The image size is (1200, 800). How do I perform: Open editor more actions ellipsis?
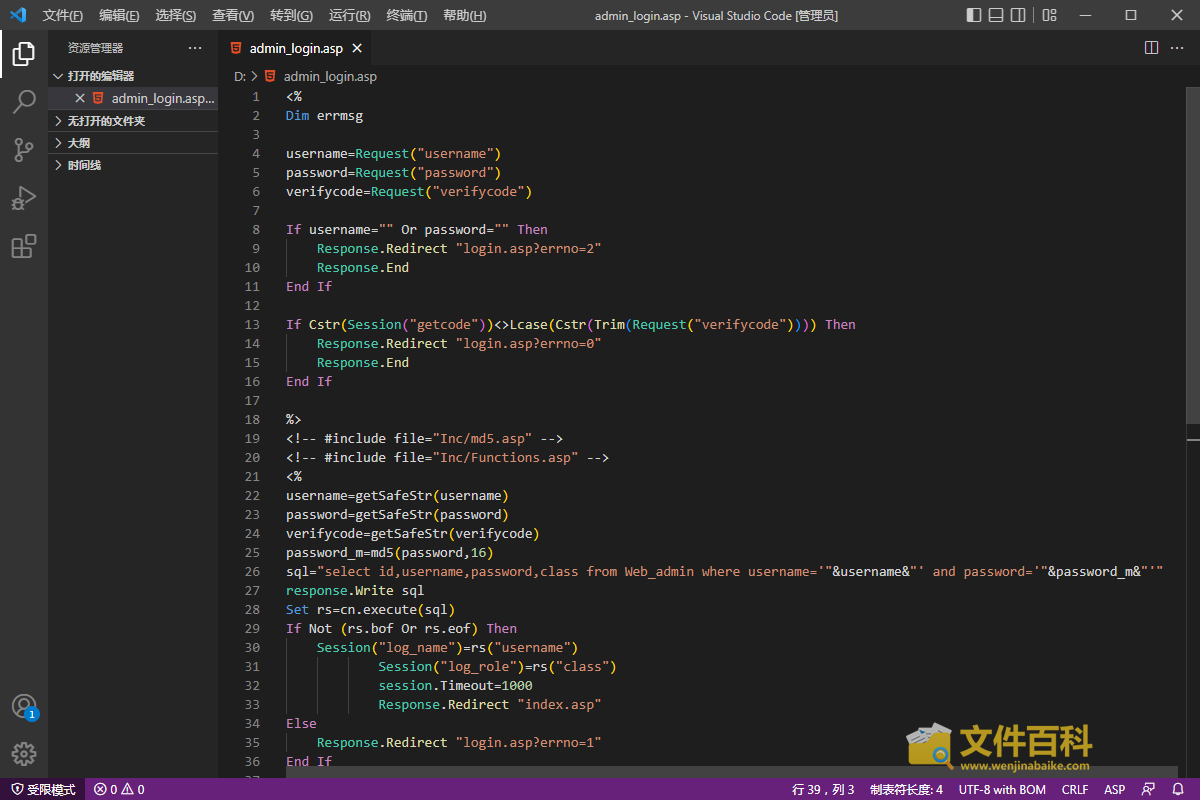coord(1179,47)
